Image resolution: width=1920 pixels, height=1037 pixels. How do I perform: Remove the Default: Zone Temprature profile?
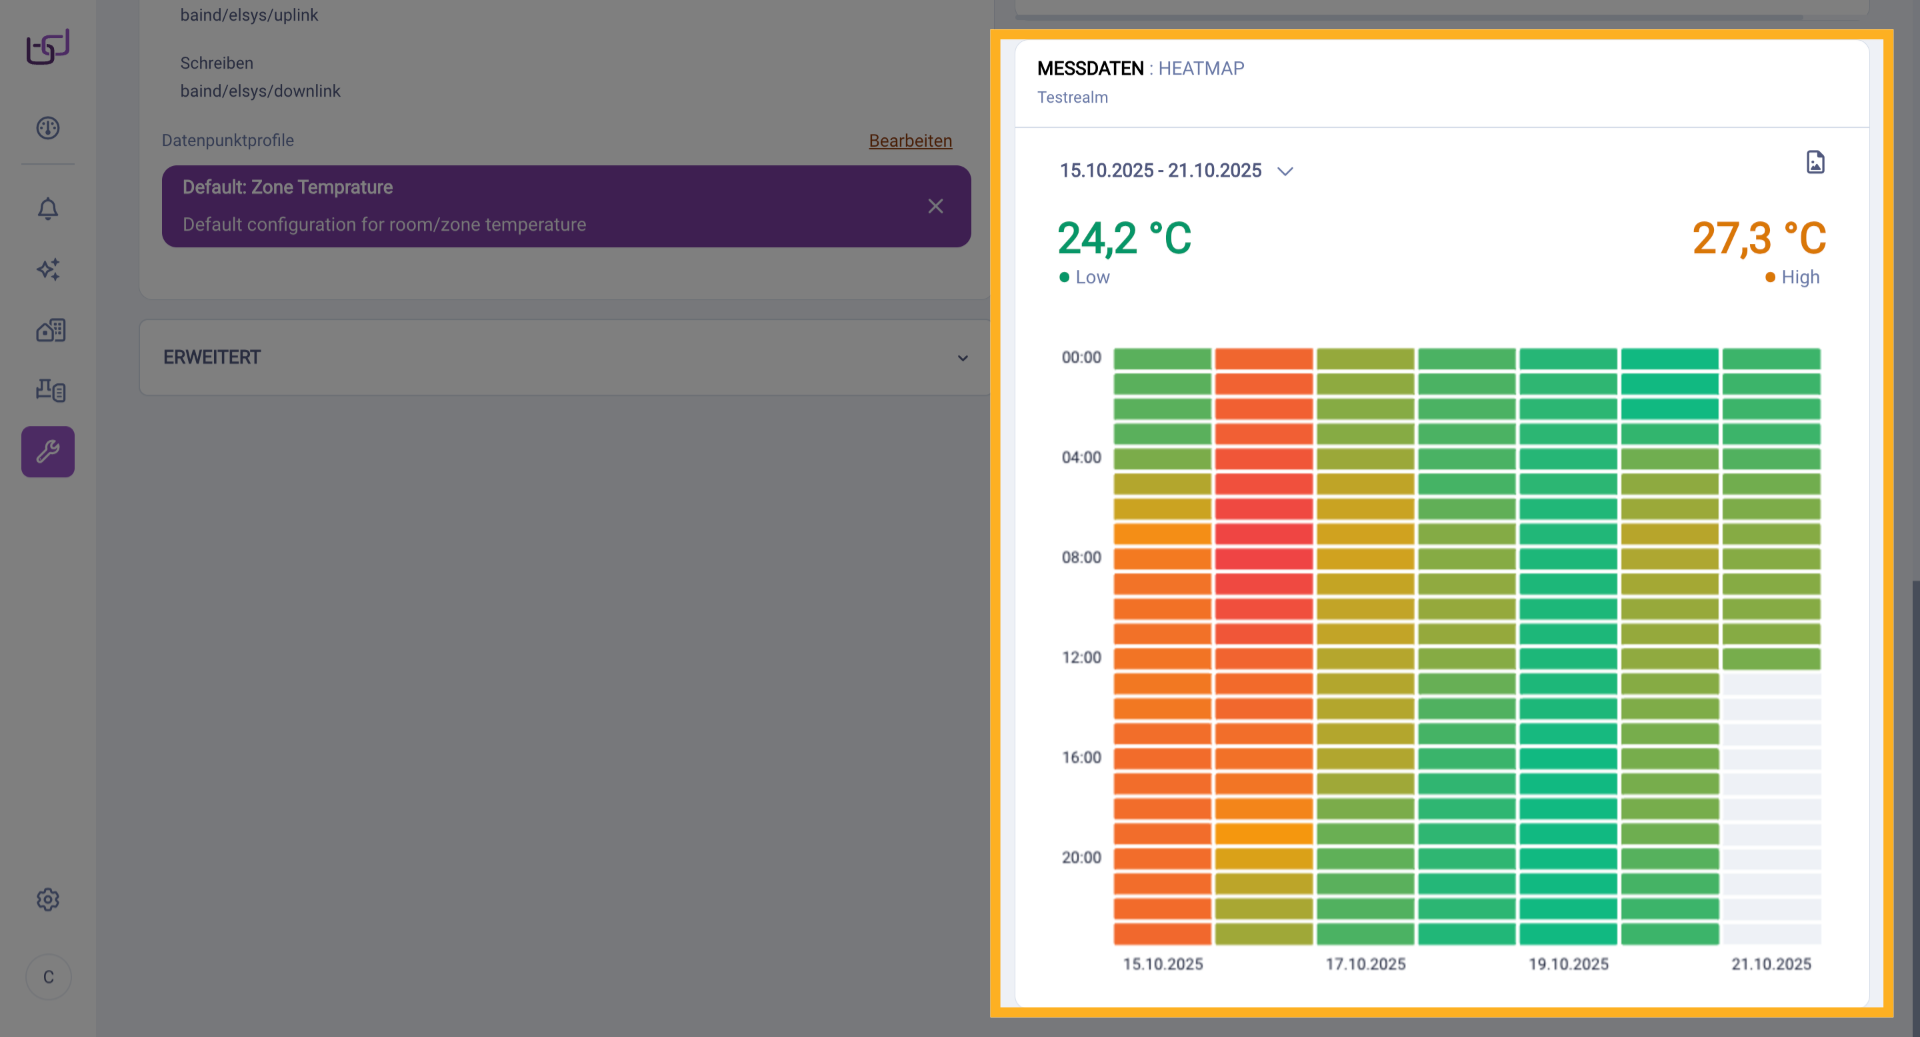click(935, 206)
